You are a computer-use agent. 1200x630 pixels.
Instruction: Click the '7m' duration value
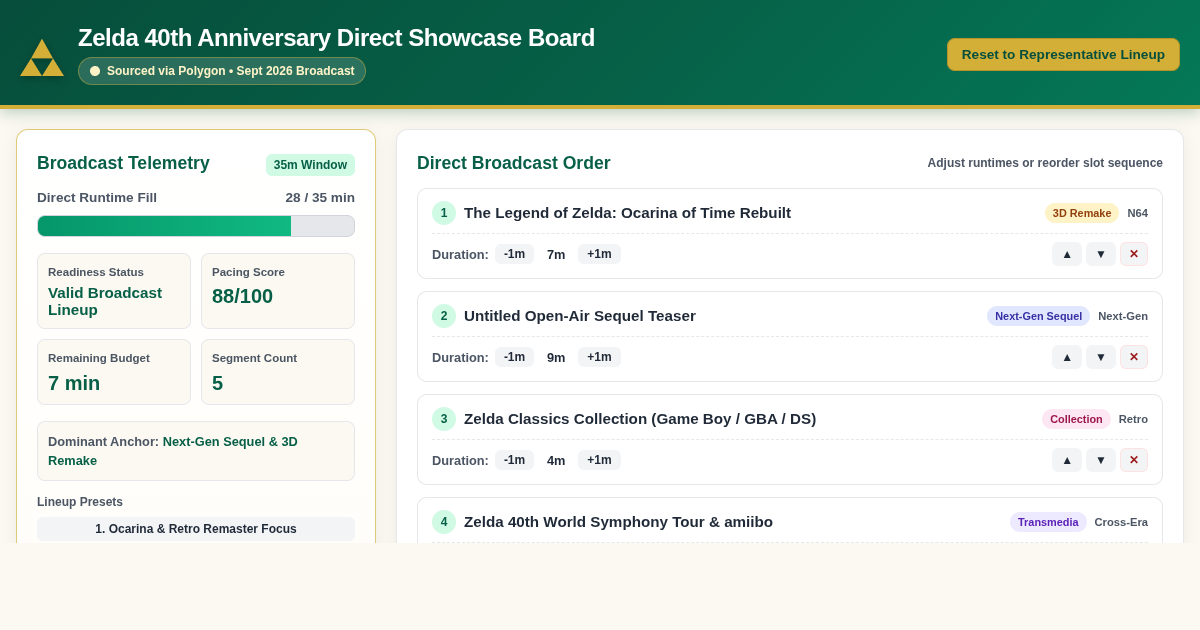pos(556,254)
